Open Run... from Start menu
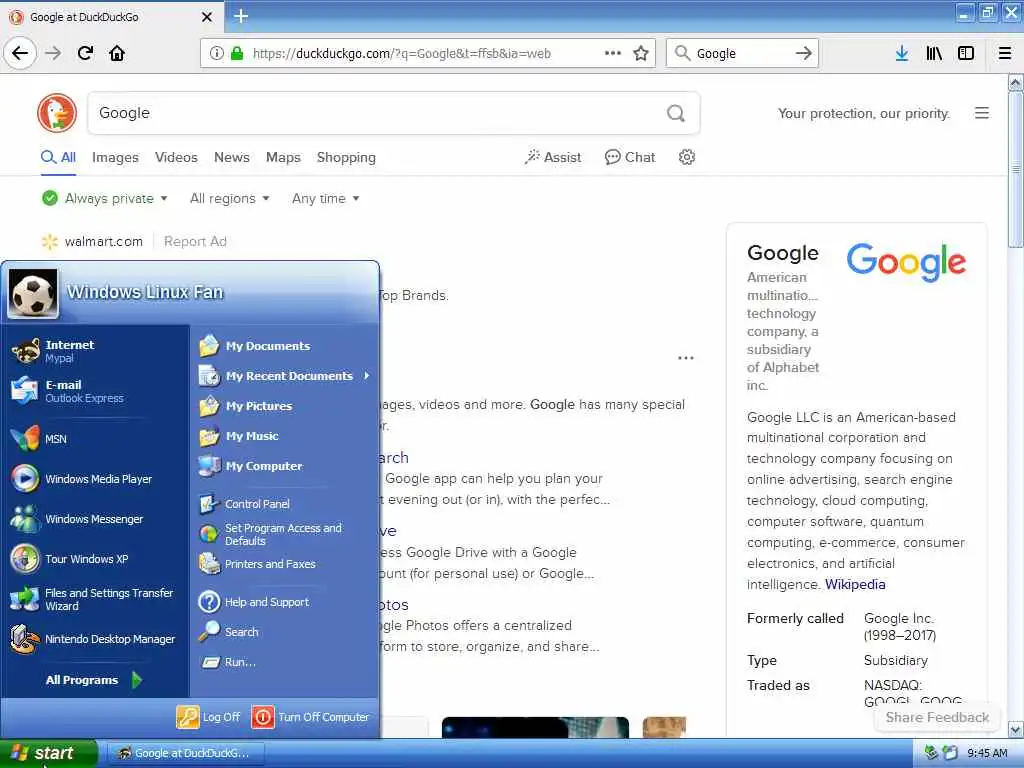1024x768 pixels. (285, 662)
